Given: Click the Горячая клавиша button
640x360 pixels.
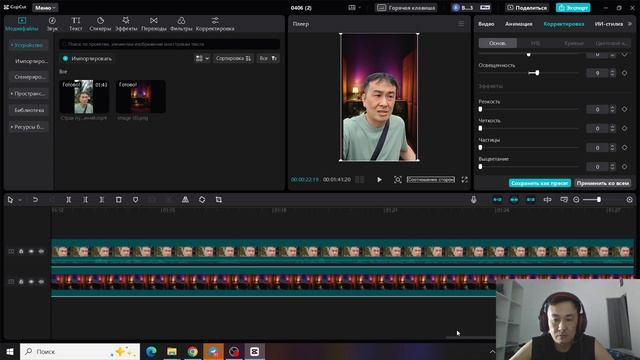Looking at the screenshot, I should (406, 7).
